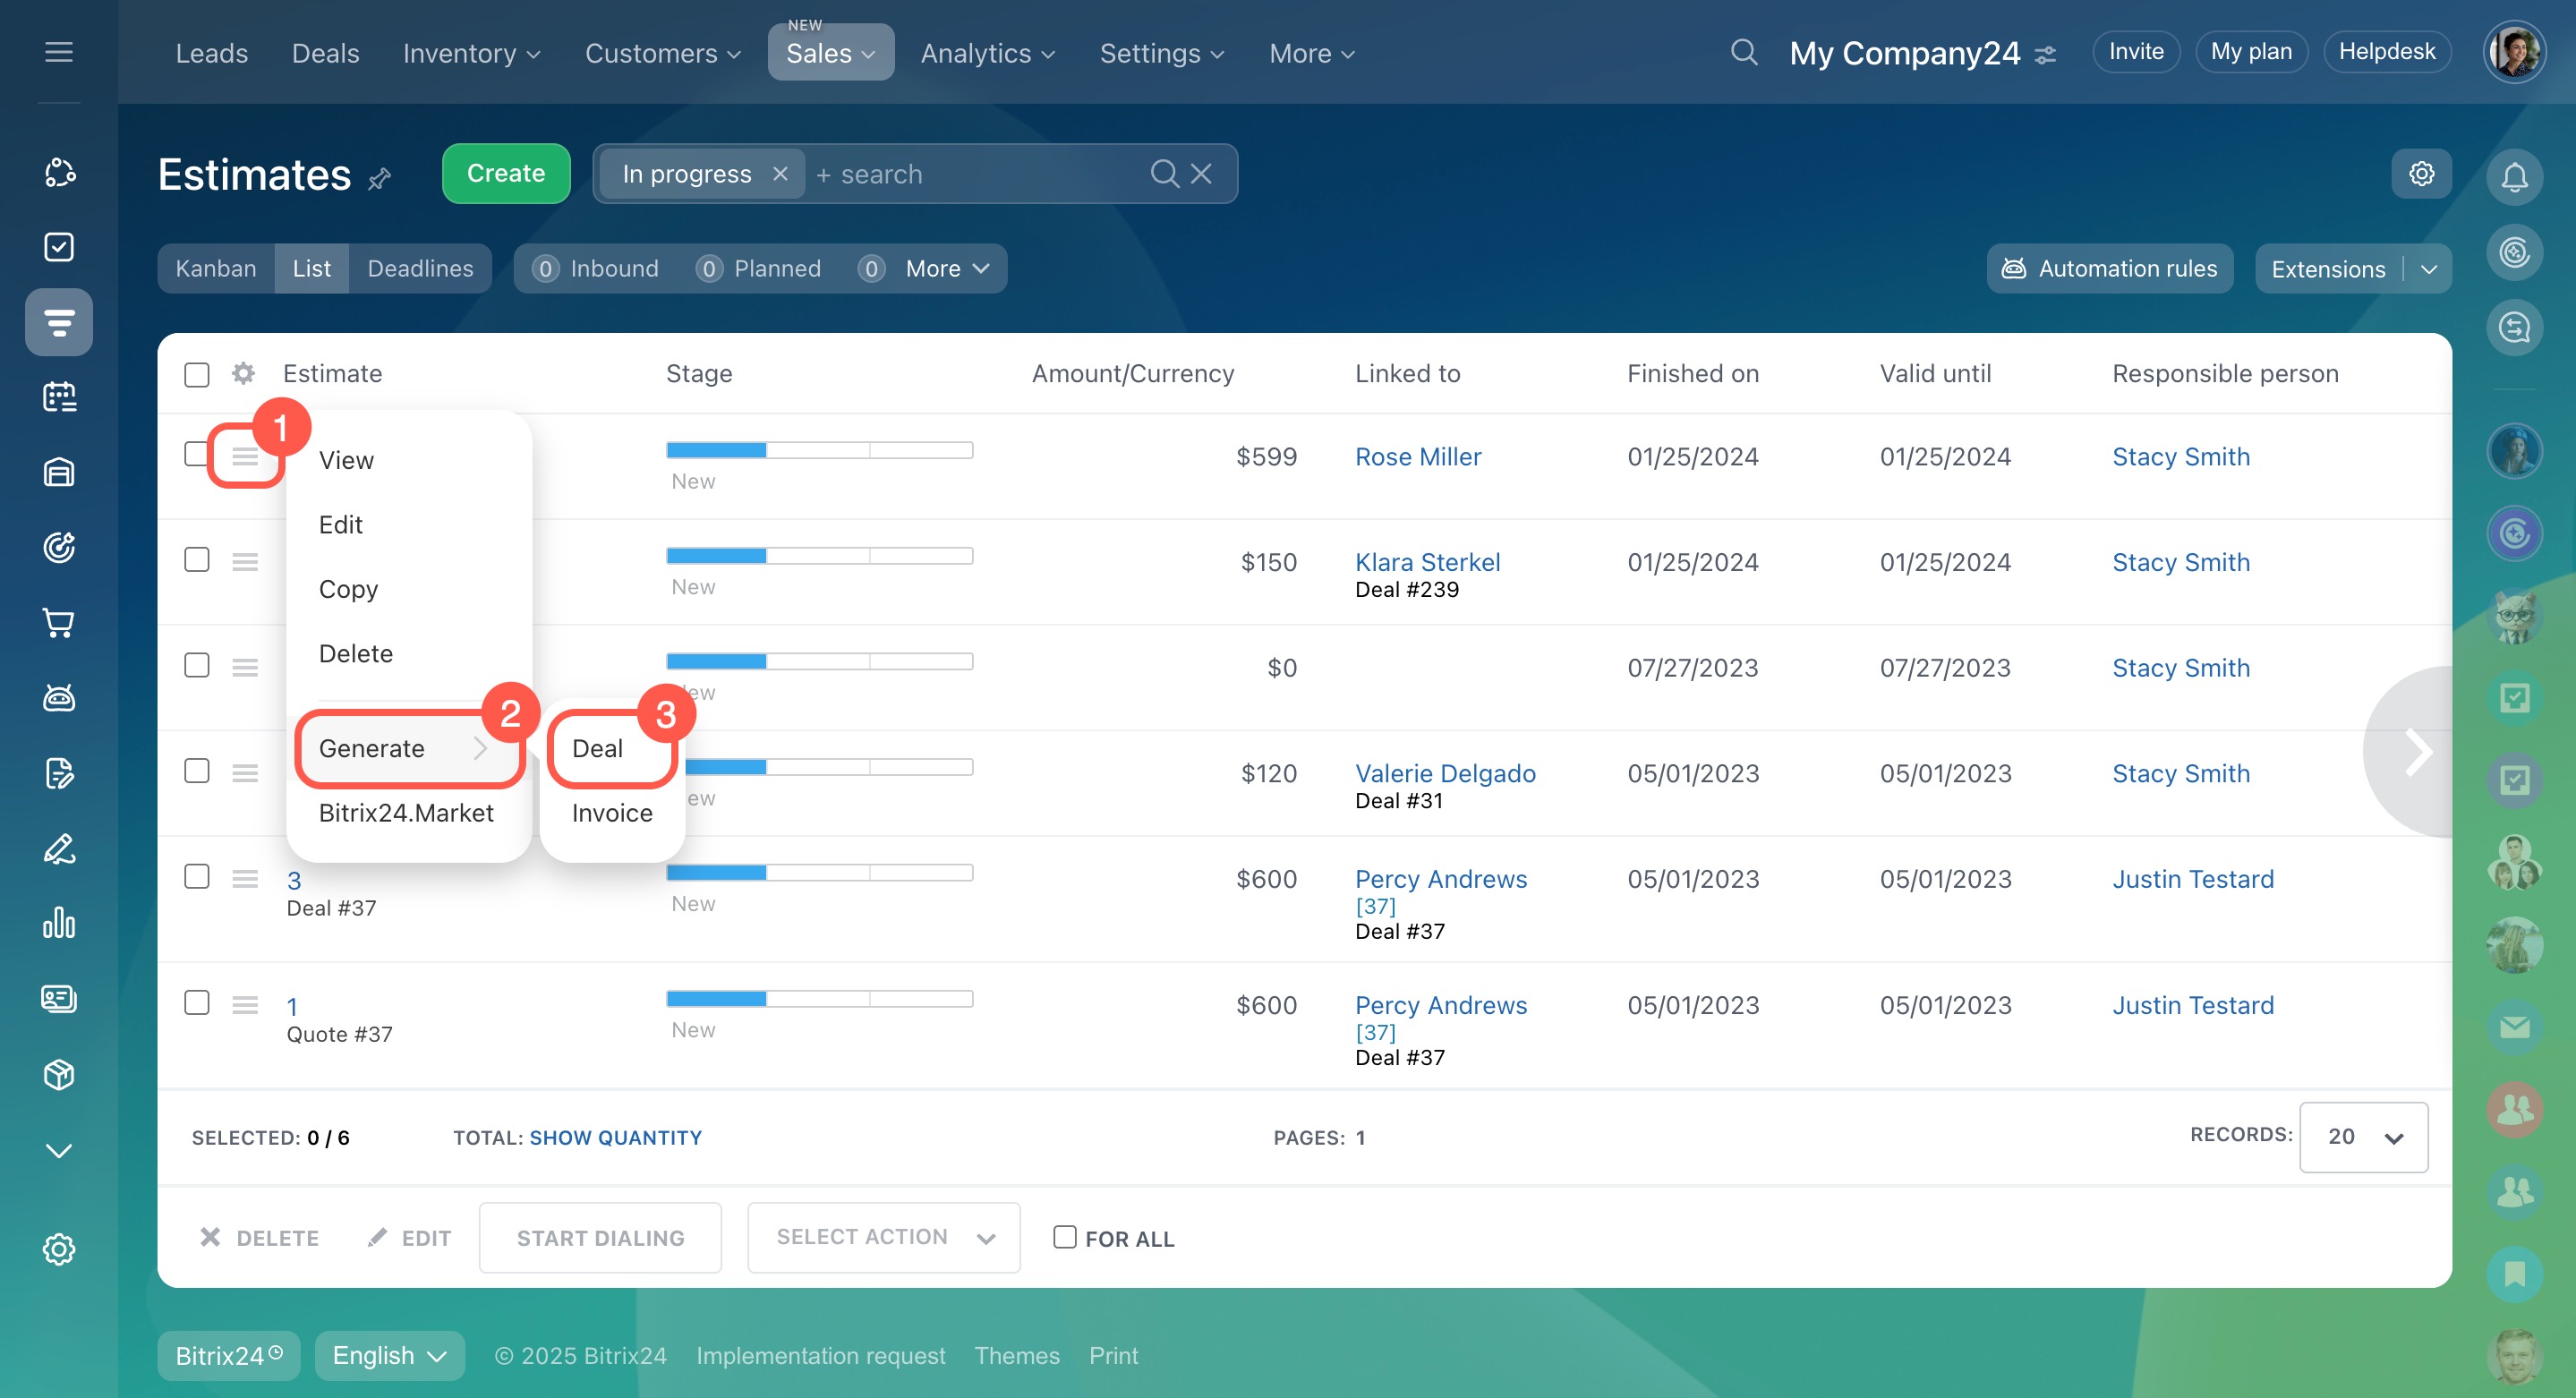The image size is (2576, 1398).
Task: Choose Invoice in Generate submenu
Action: point(612,813)
